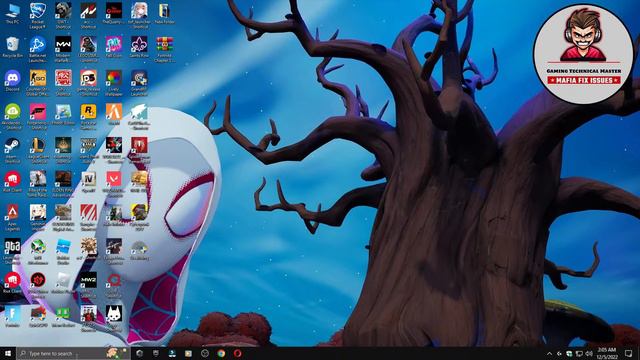The height and width of the screenshot is (360, 640).
Task: Open the taskbar volume control
Action: (589, 353)
